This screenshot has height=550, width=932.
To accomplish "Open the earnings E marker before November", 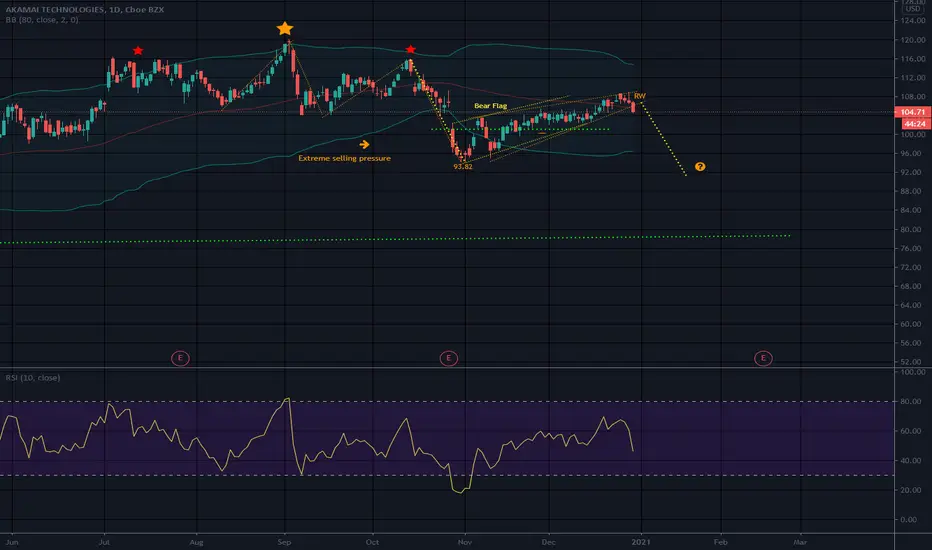I will tap(448, 358).
